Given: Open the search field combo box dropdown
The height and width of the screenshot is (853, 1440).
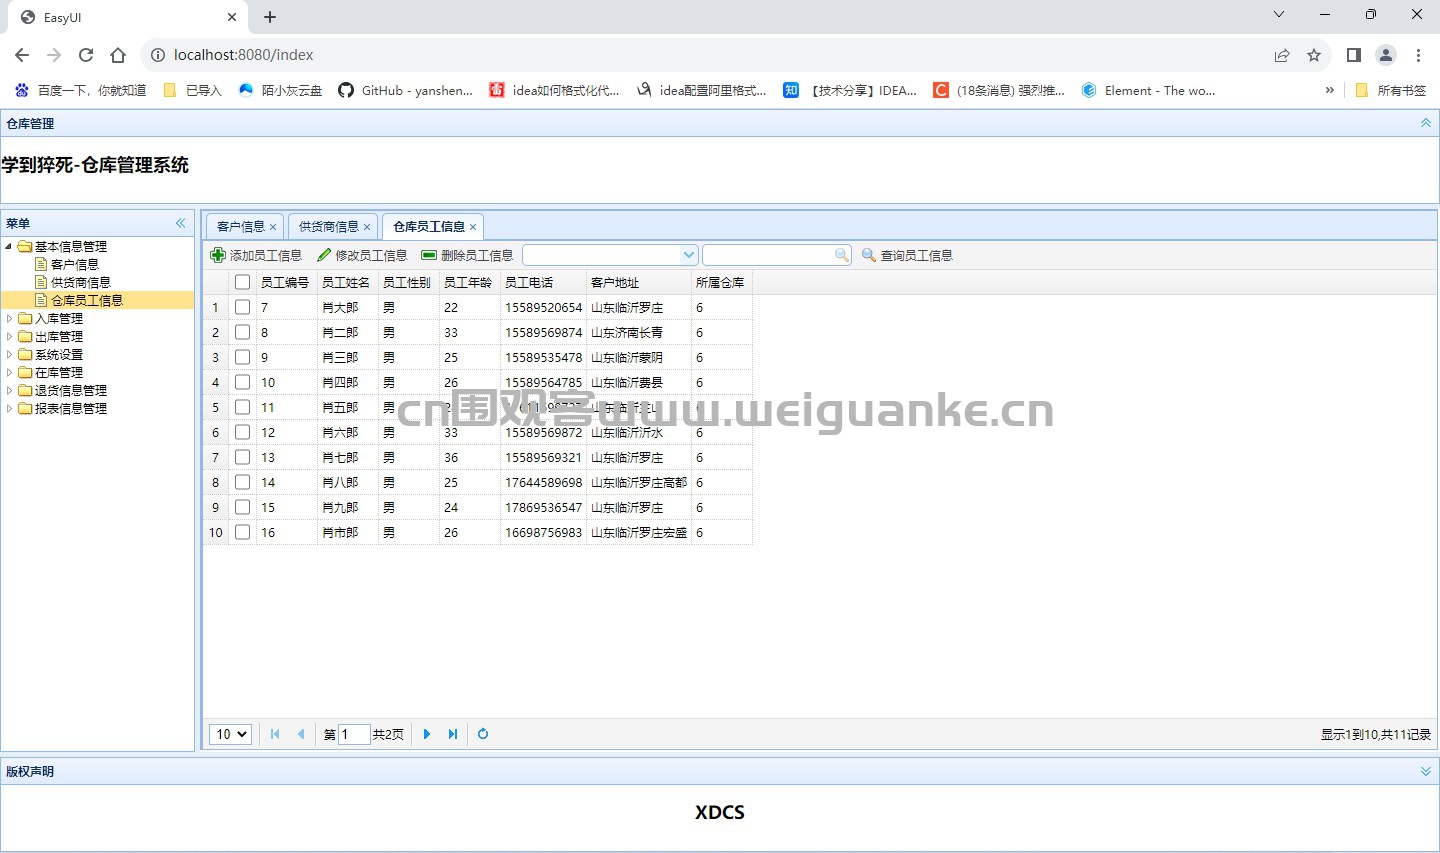Looking at the screenshot, I should pos(688,255).
